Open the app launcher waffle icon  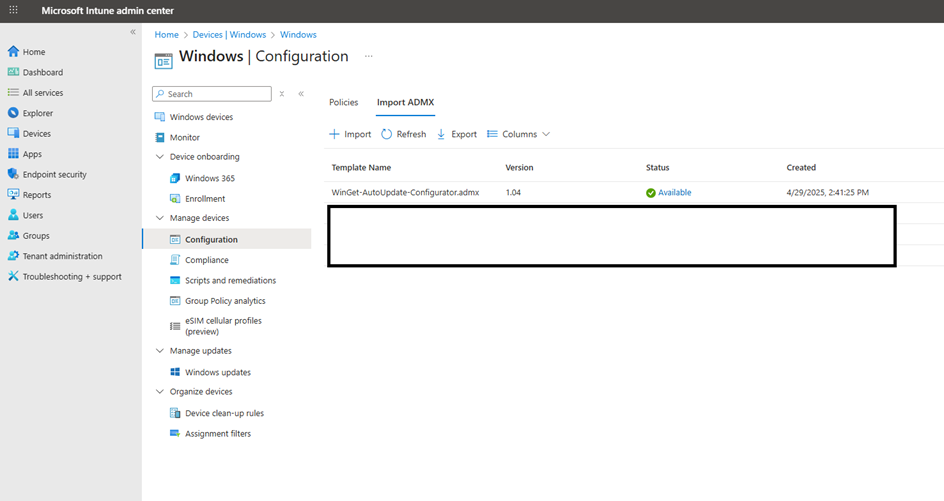click(x=13, y=10)
